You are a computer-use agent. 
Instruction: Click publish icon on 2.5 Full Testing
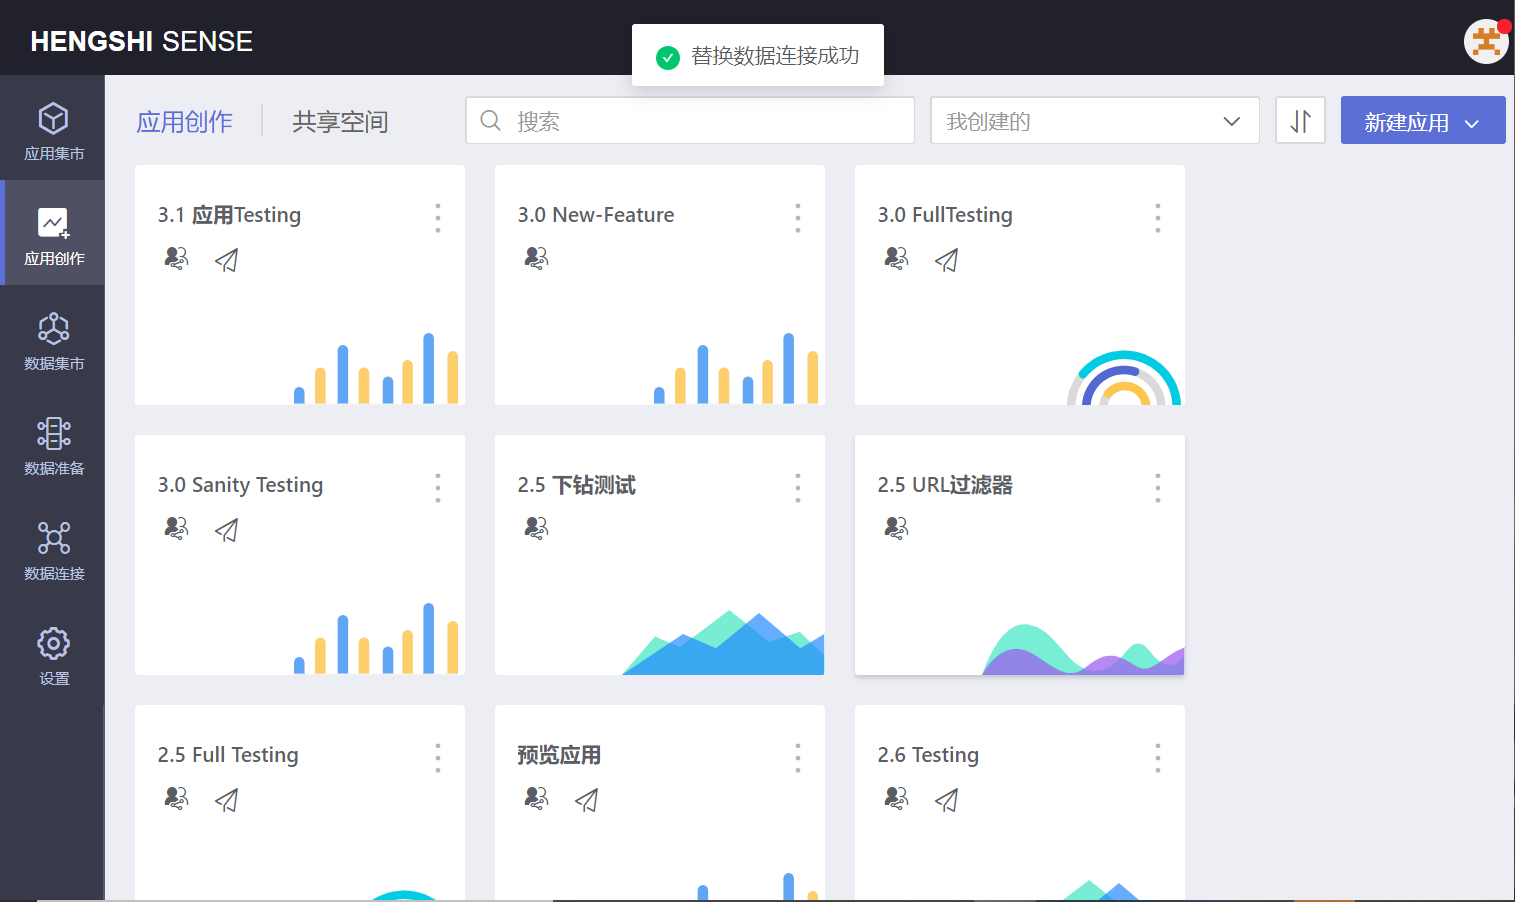[227, 800]
